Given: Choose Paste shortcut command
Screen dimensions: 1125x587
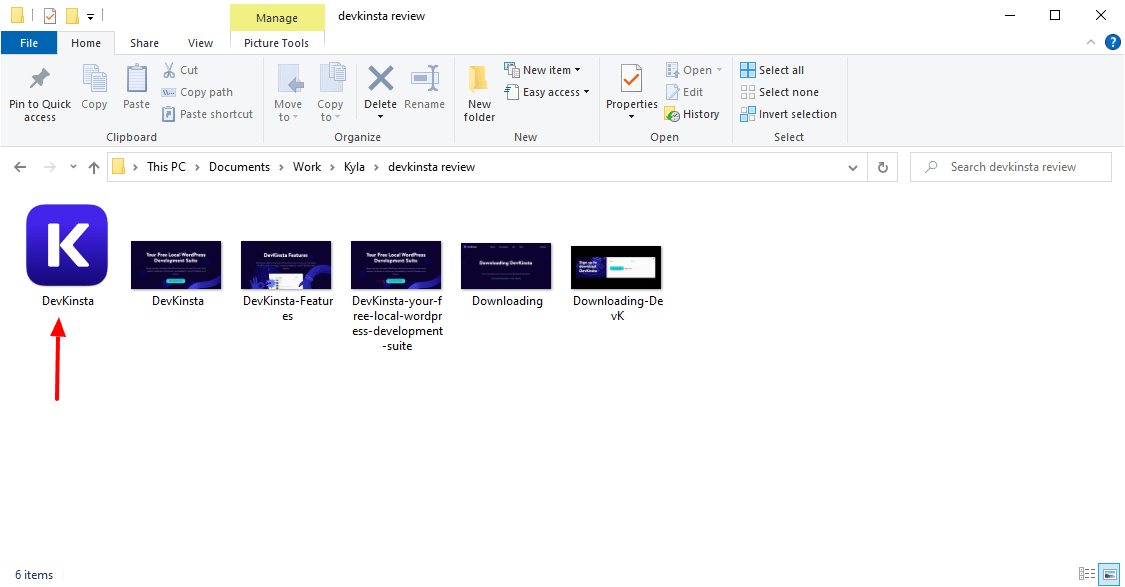Looking at the screenshot, I should click(x=207, y=114).
